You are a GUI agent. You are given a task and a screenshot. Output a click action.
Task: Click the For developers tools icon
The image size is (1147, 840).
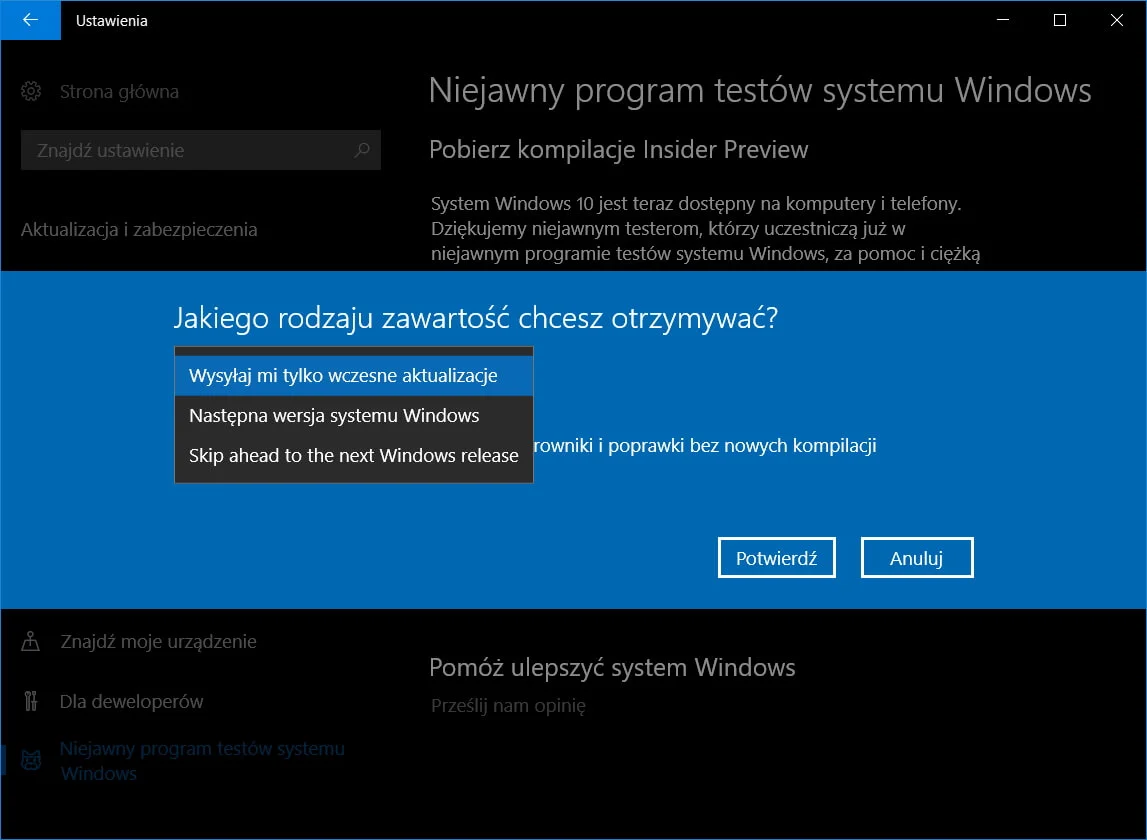31,701
